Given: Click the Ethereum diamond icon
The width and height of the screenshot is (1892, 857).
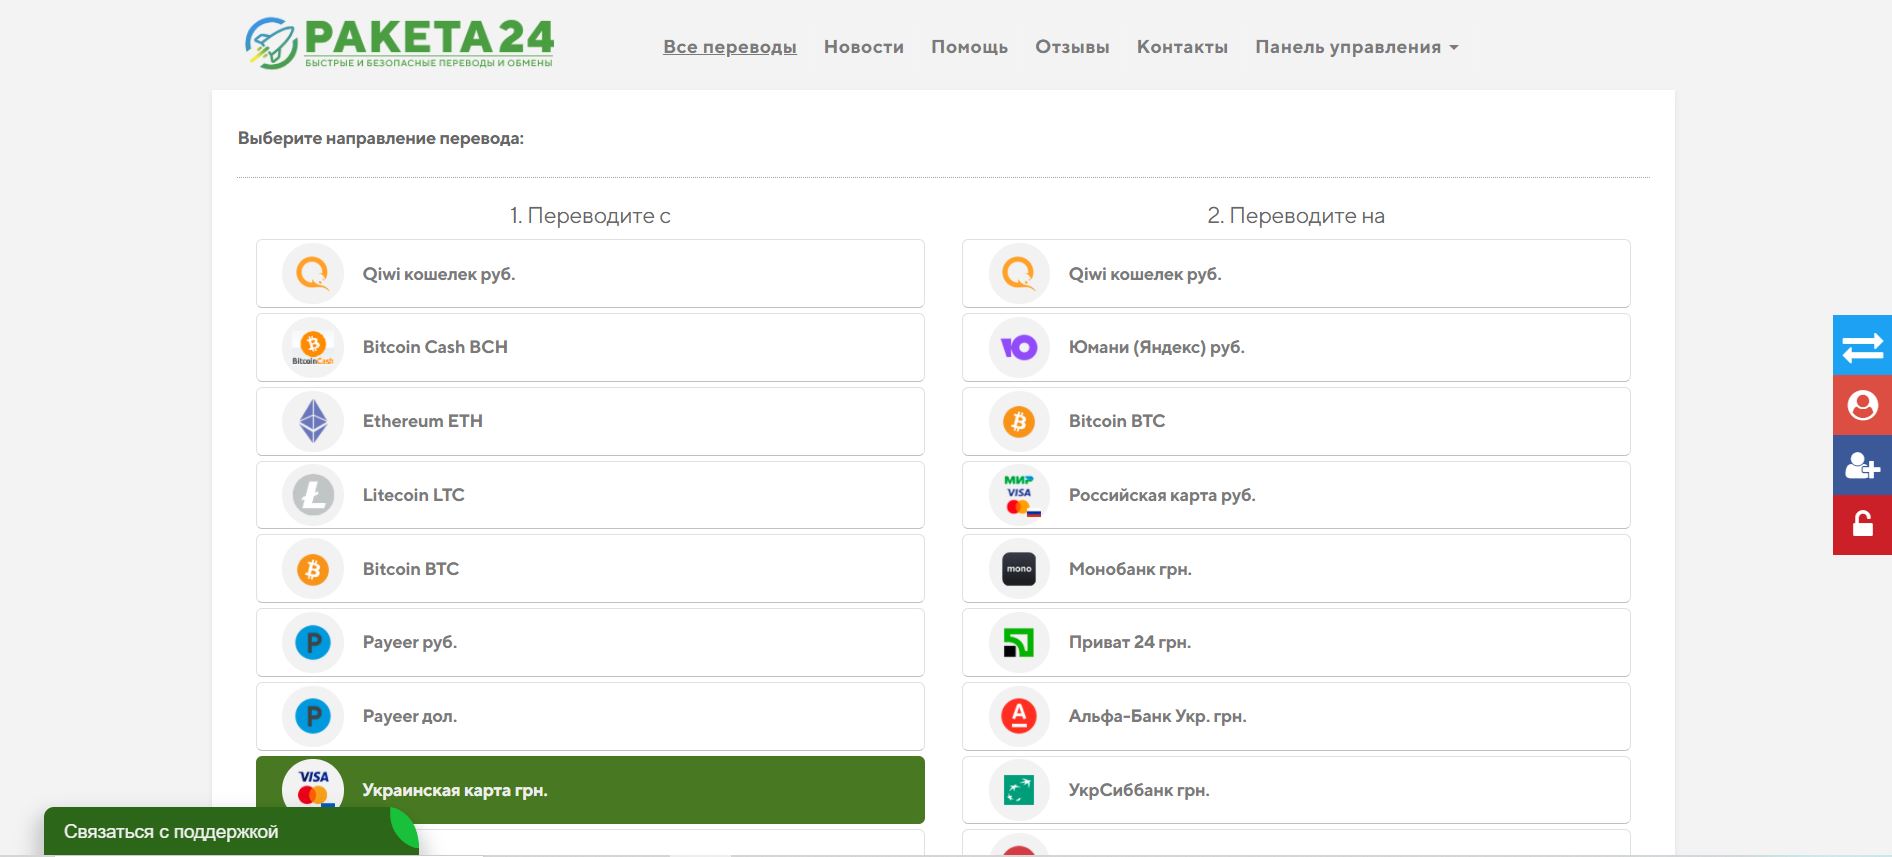Looking at the screenshot, I should [313, 421].
